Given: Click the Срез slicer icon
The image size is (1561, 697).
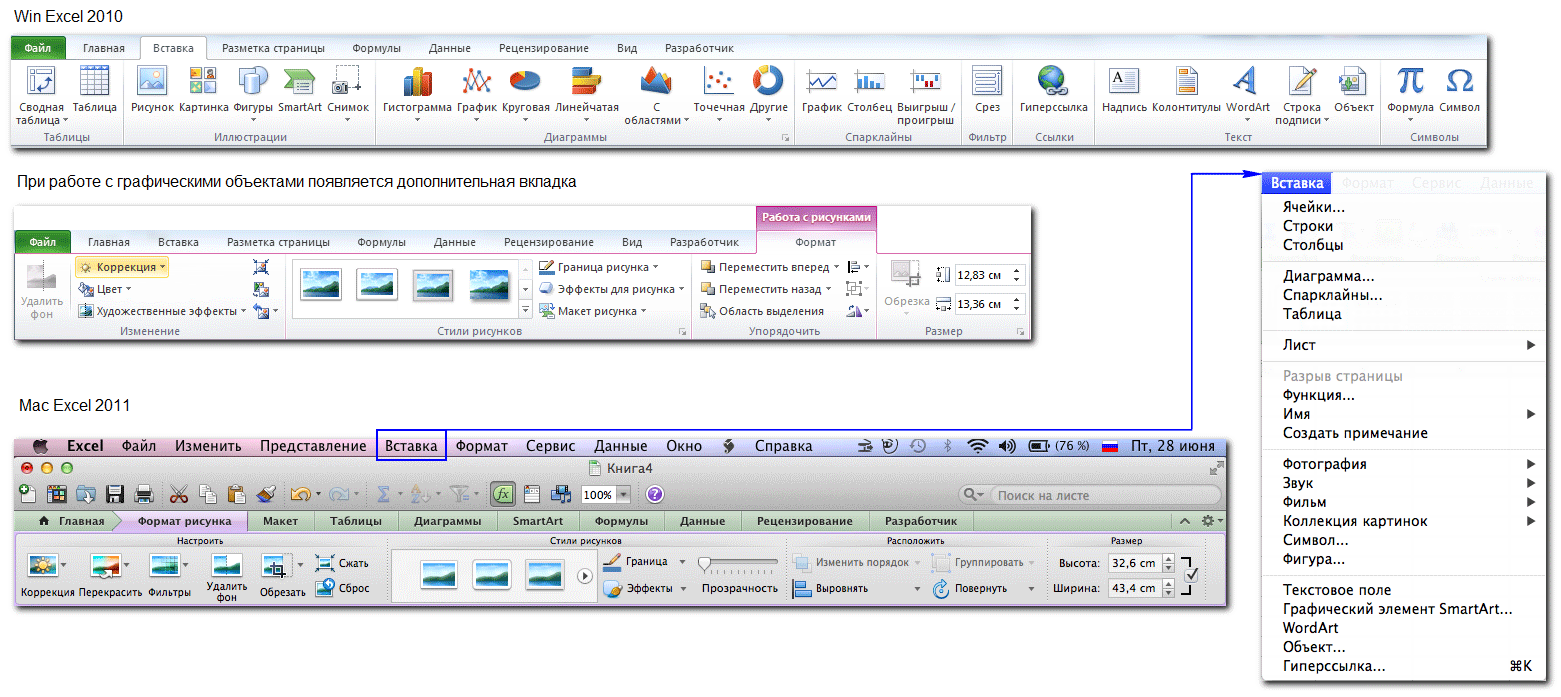Looking at the screenshot, I should tap(987, 80).
